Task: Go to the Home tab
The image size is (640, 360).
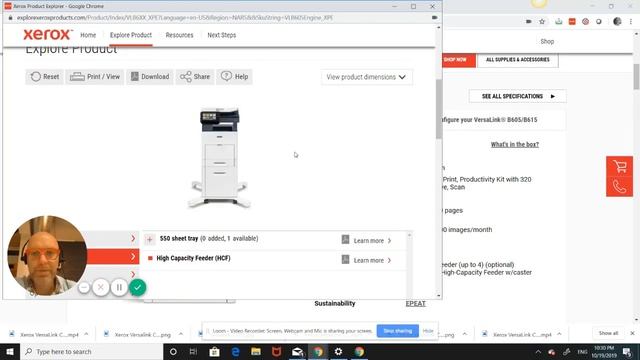Action: click(88, 35)
